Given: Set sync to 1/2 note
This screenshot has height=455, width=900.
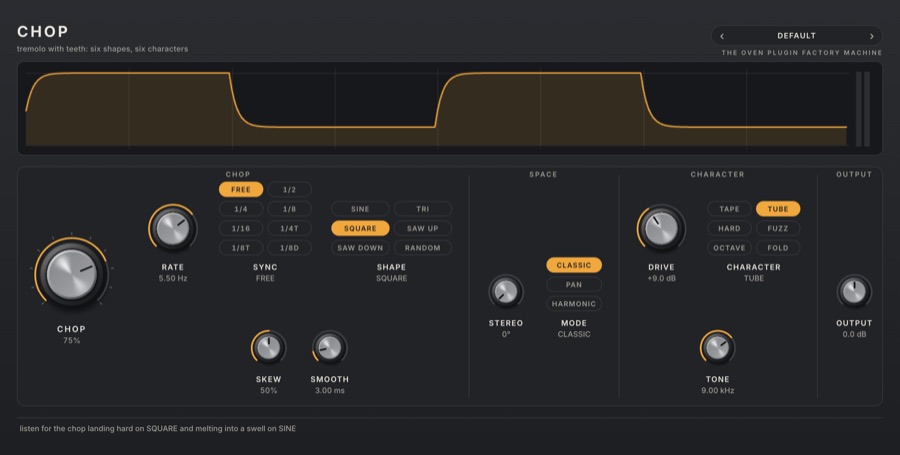Looking at the screenshot, I should click(289, 189).
